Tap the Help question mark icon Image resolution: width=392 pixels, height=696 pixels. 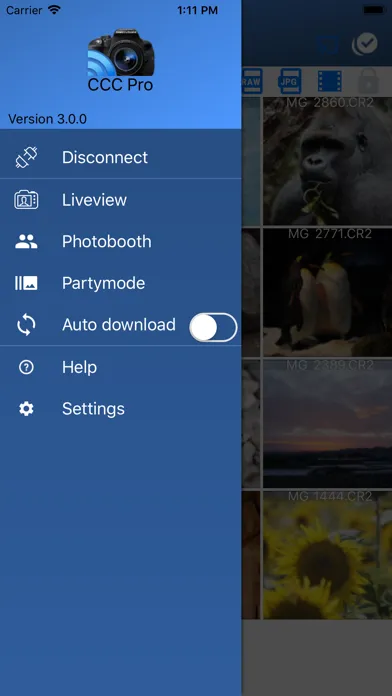26,367
